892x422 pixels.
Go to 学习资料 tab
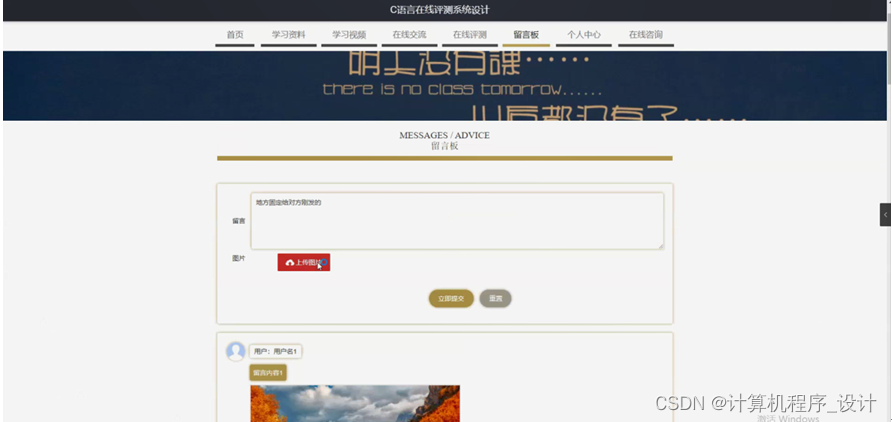(x=288, y=35)
